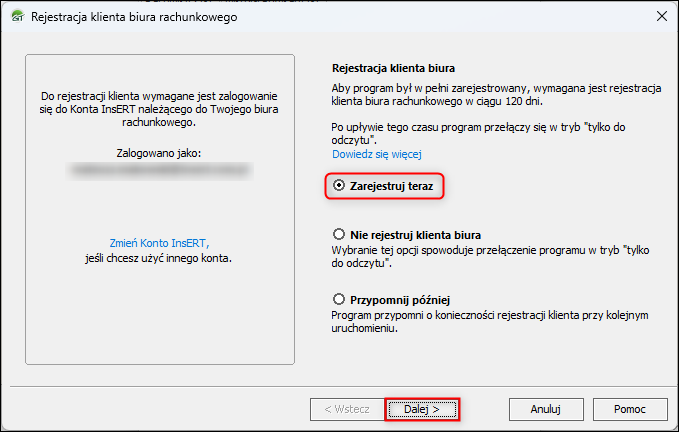The height and width of the screenshot is (432, 679).
Task: Click the reminder description under Przypomnij później
Action: click(x=490, y=322)
